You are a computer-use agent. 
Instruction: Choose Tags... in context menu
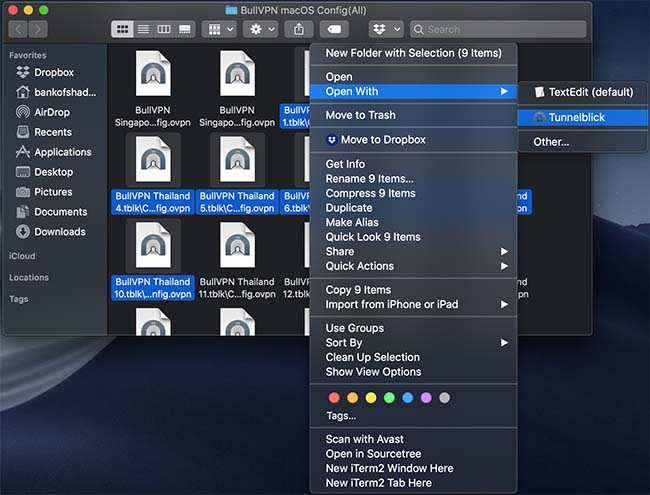click(x=413, y=415)
